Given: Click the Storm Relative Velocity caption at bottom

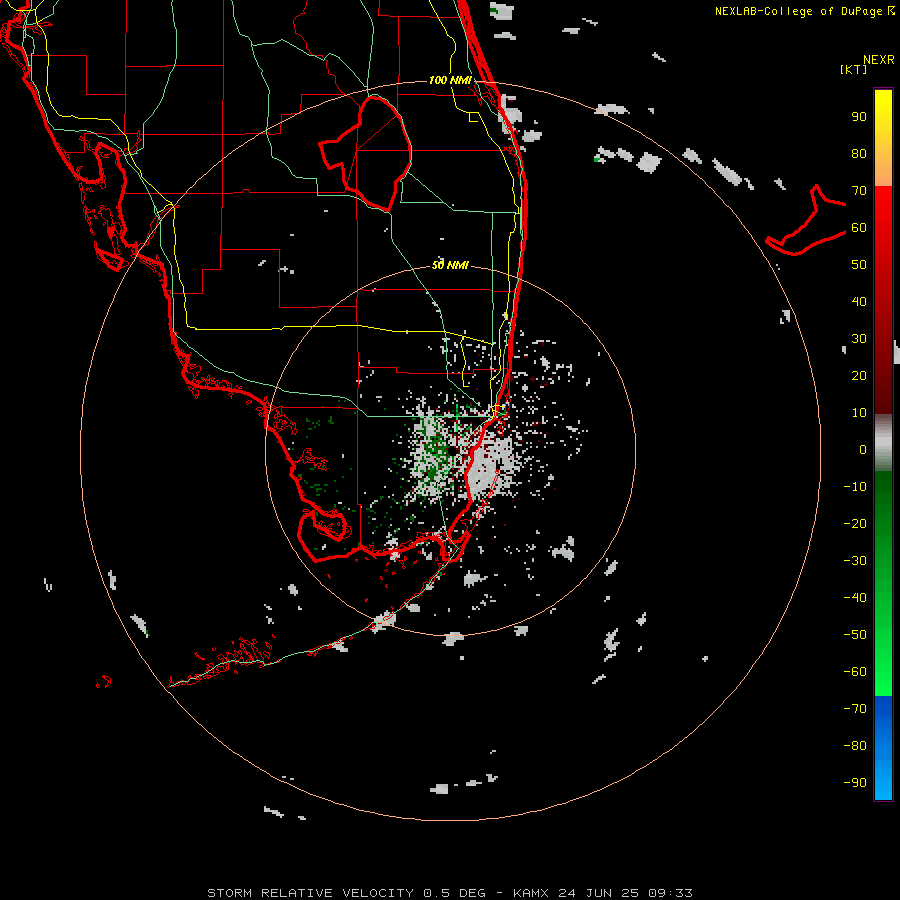Looking at the screenshot, I should pos(450,893).
